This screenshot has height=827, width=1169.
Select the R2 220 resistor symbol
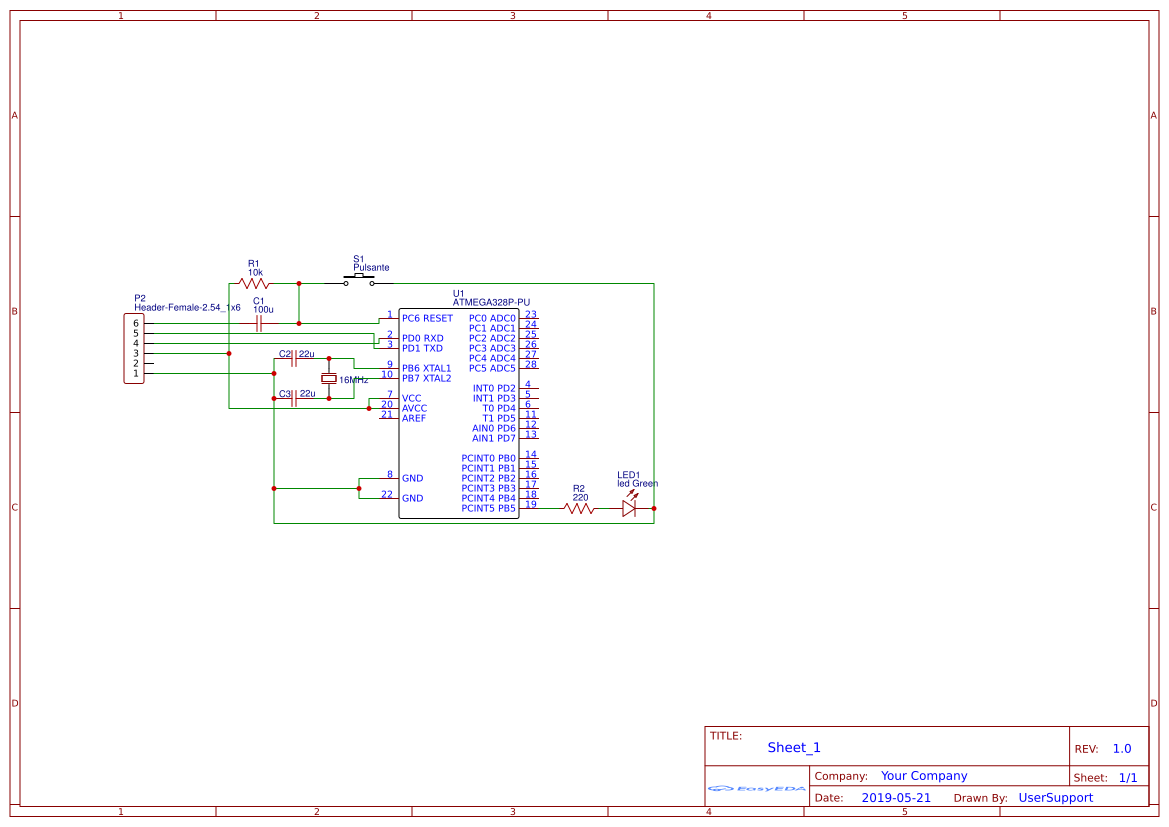[x=580, y=507]
